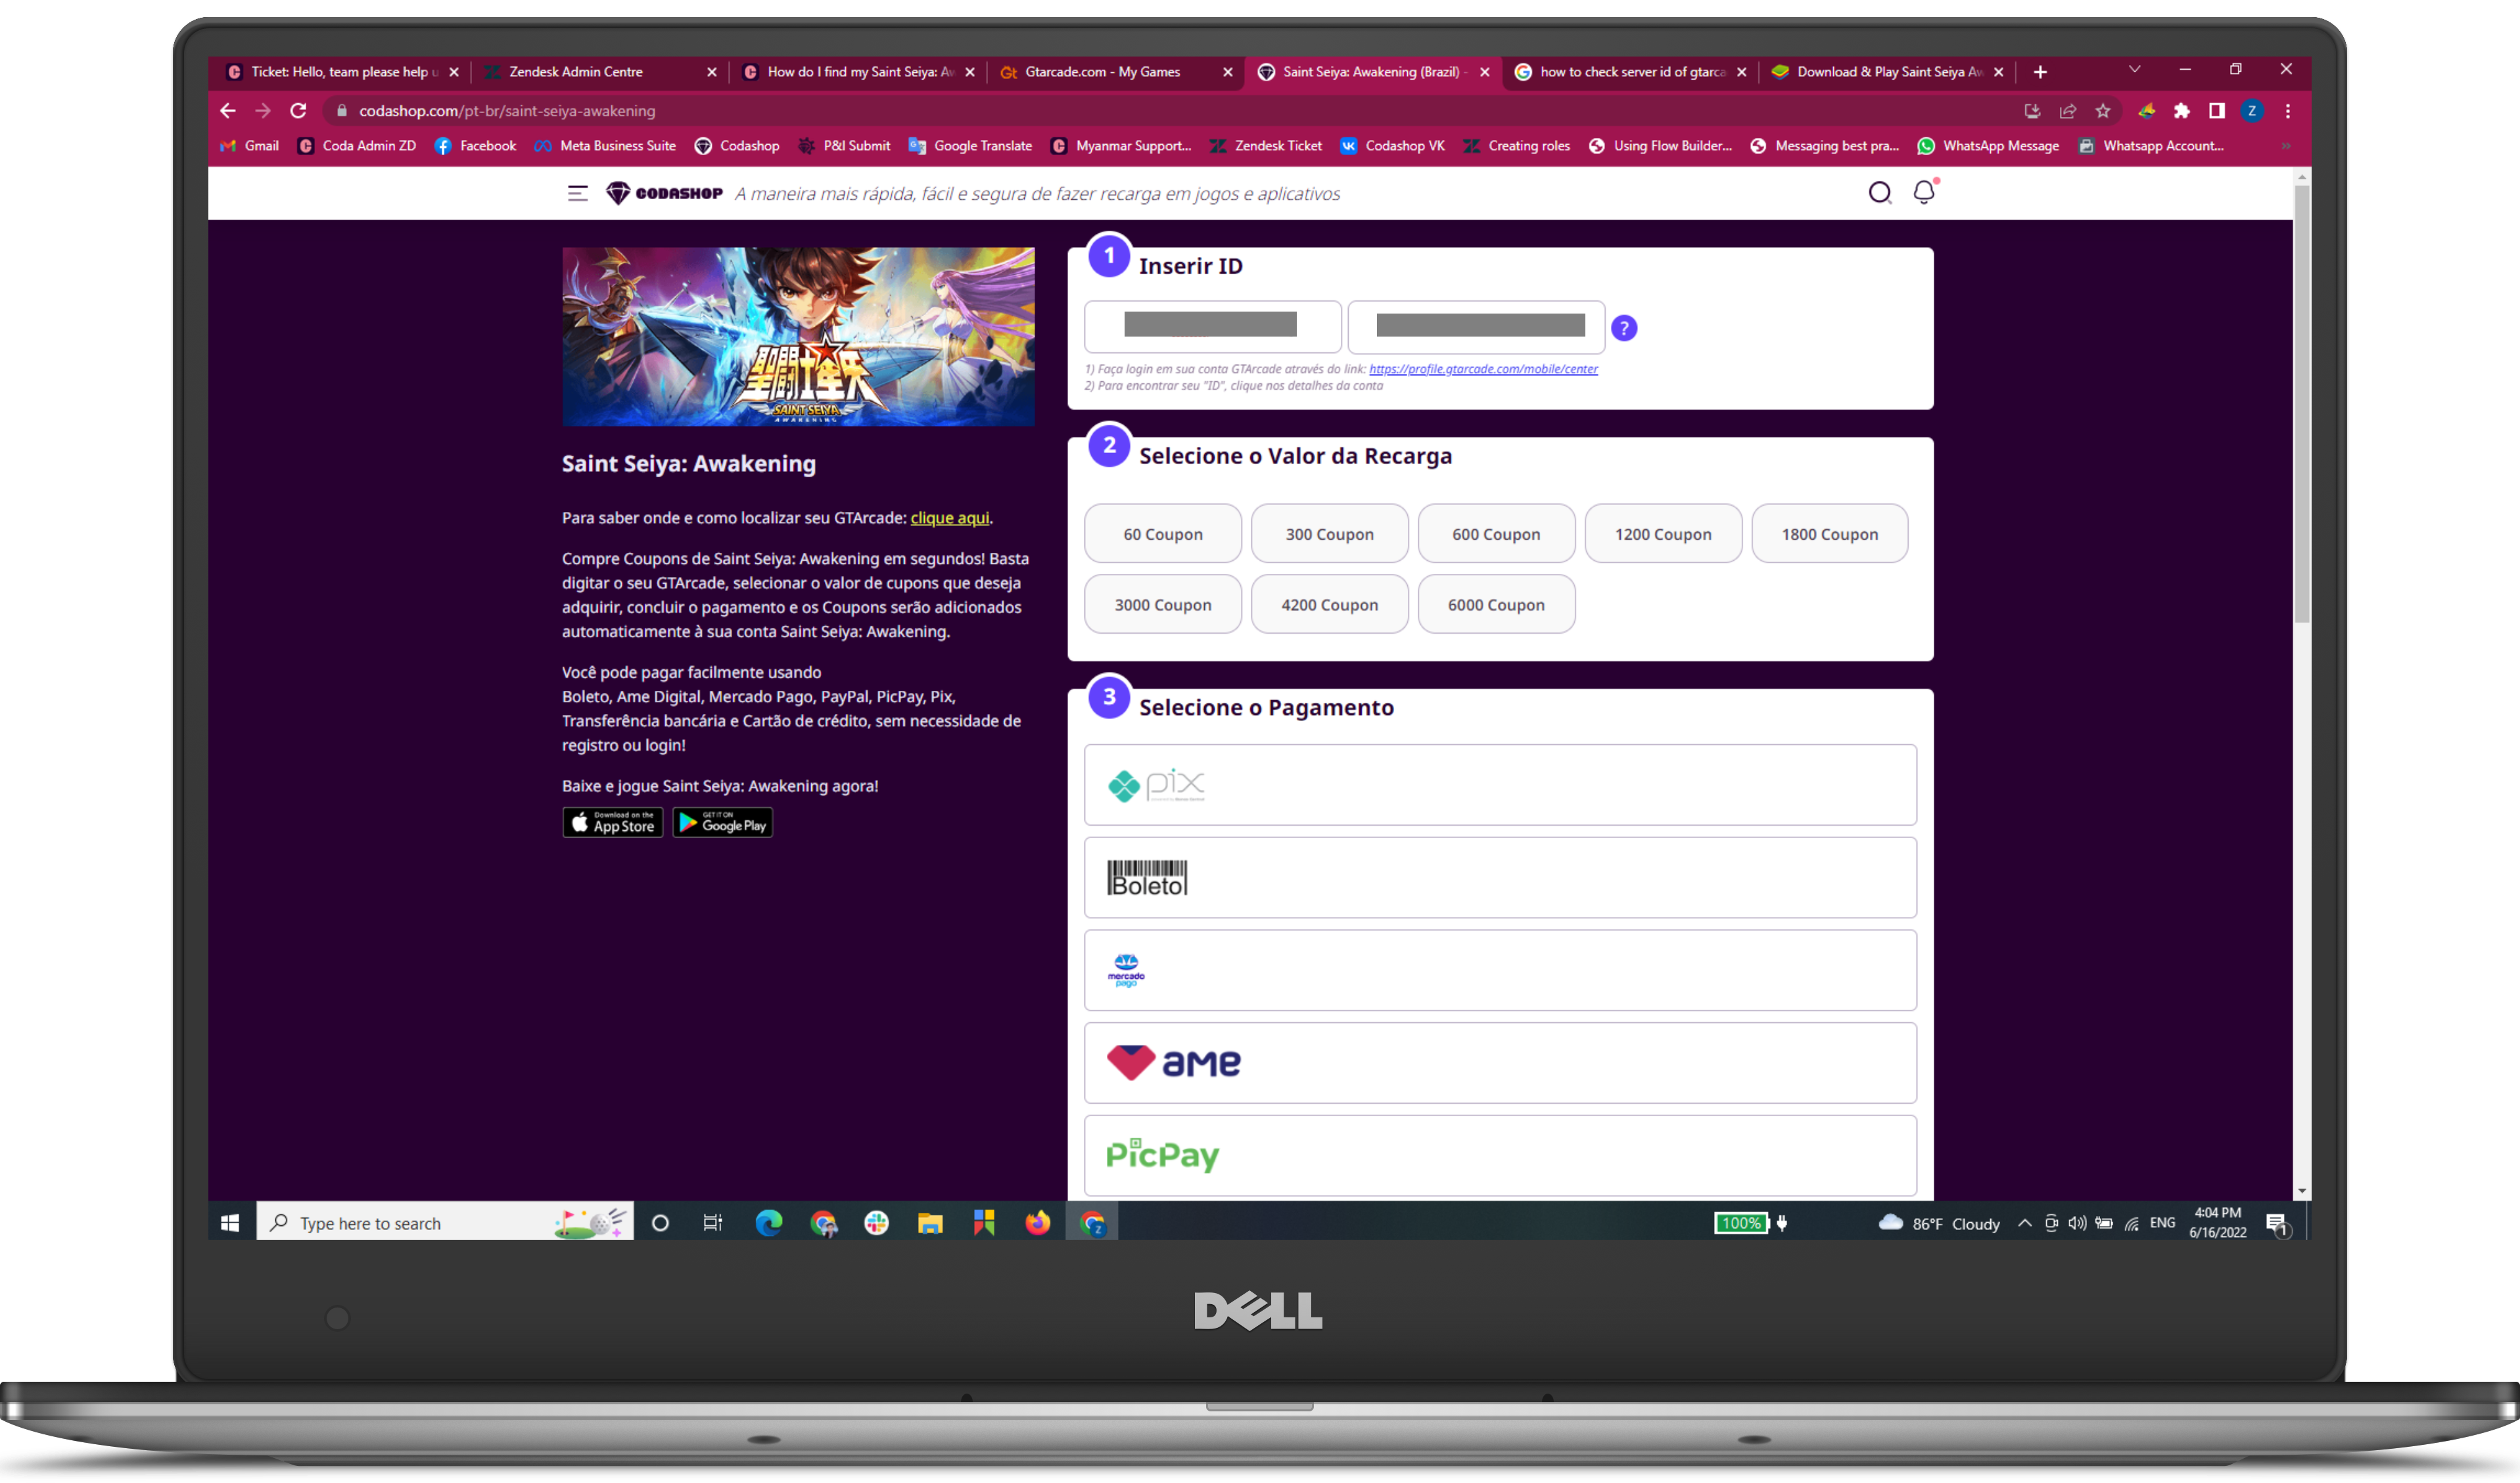Image resolution: width=2520 pixels, height=1483 pixels.
Task: Select the 300 Coupon option
Action: click(1330, 534)
